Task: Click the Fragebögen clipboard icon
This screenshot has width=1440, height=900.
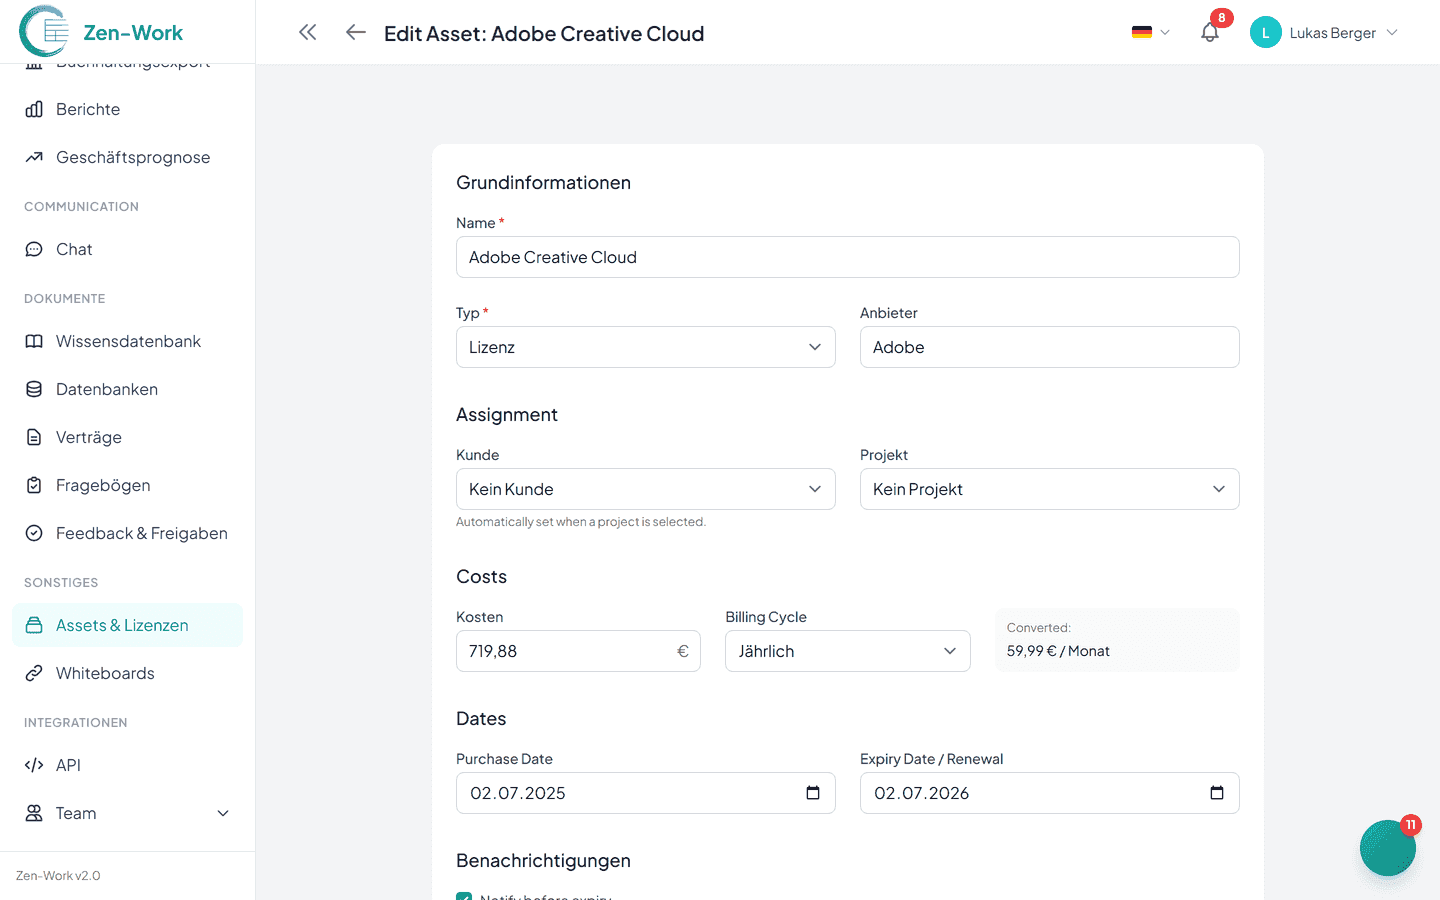Action: click(34, 485)
